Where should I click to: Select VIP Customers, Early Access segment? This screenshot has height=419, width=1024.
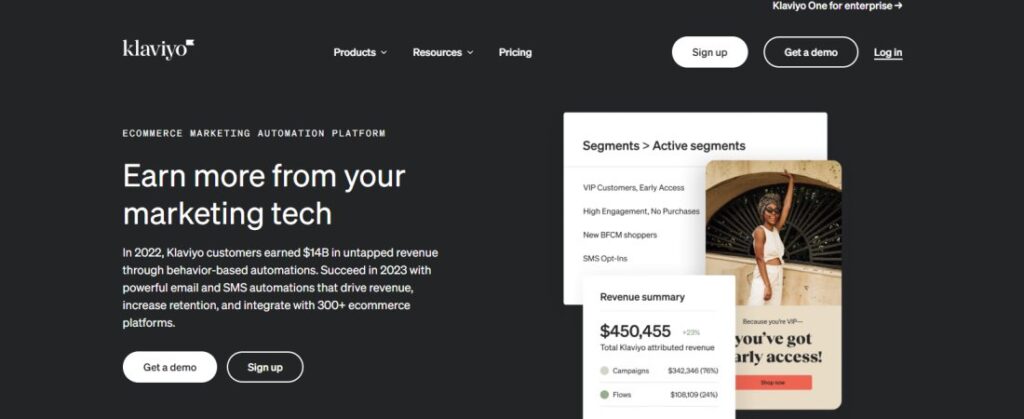pos(633,187)
